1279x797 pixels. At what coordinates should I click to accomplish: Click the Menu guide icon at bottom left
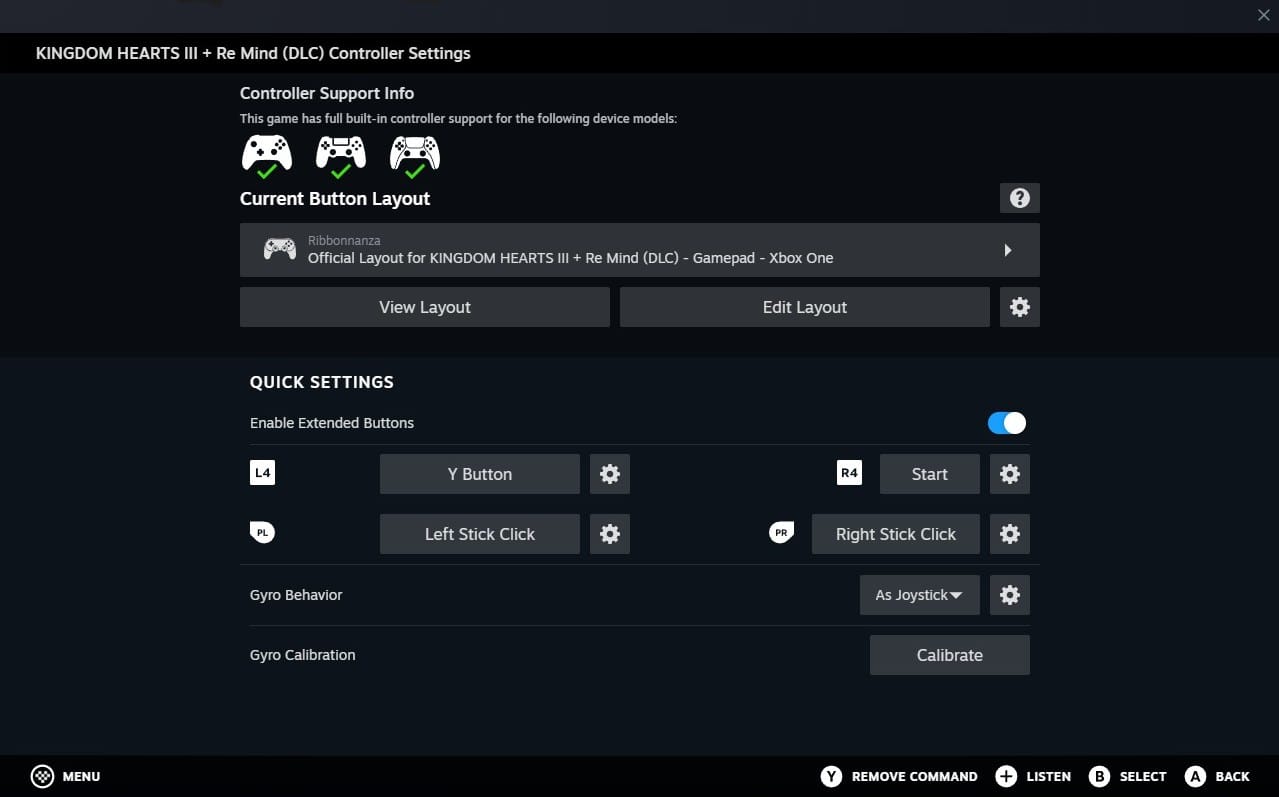(x=42, y=776)
